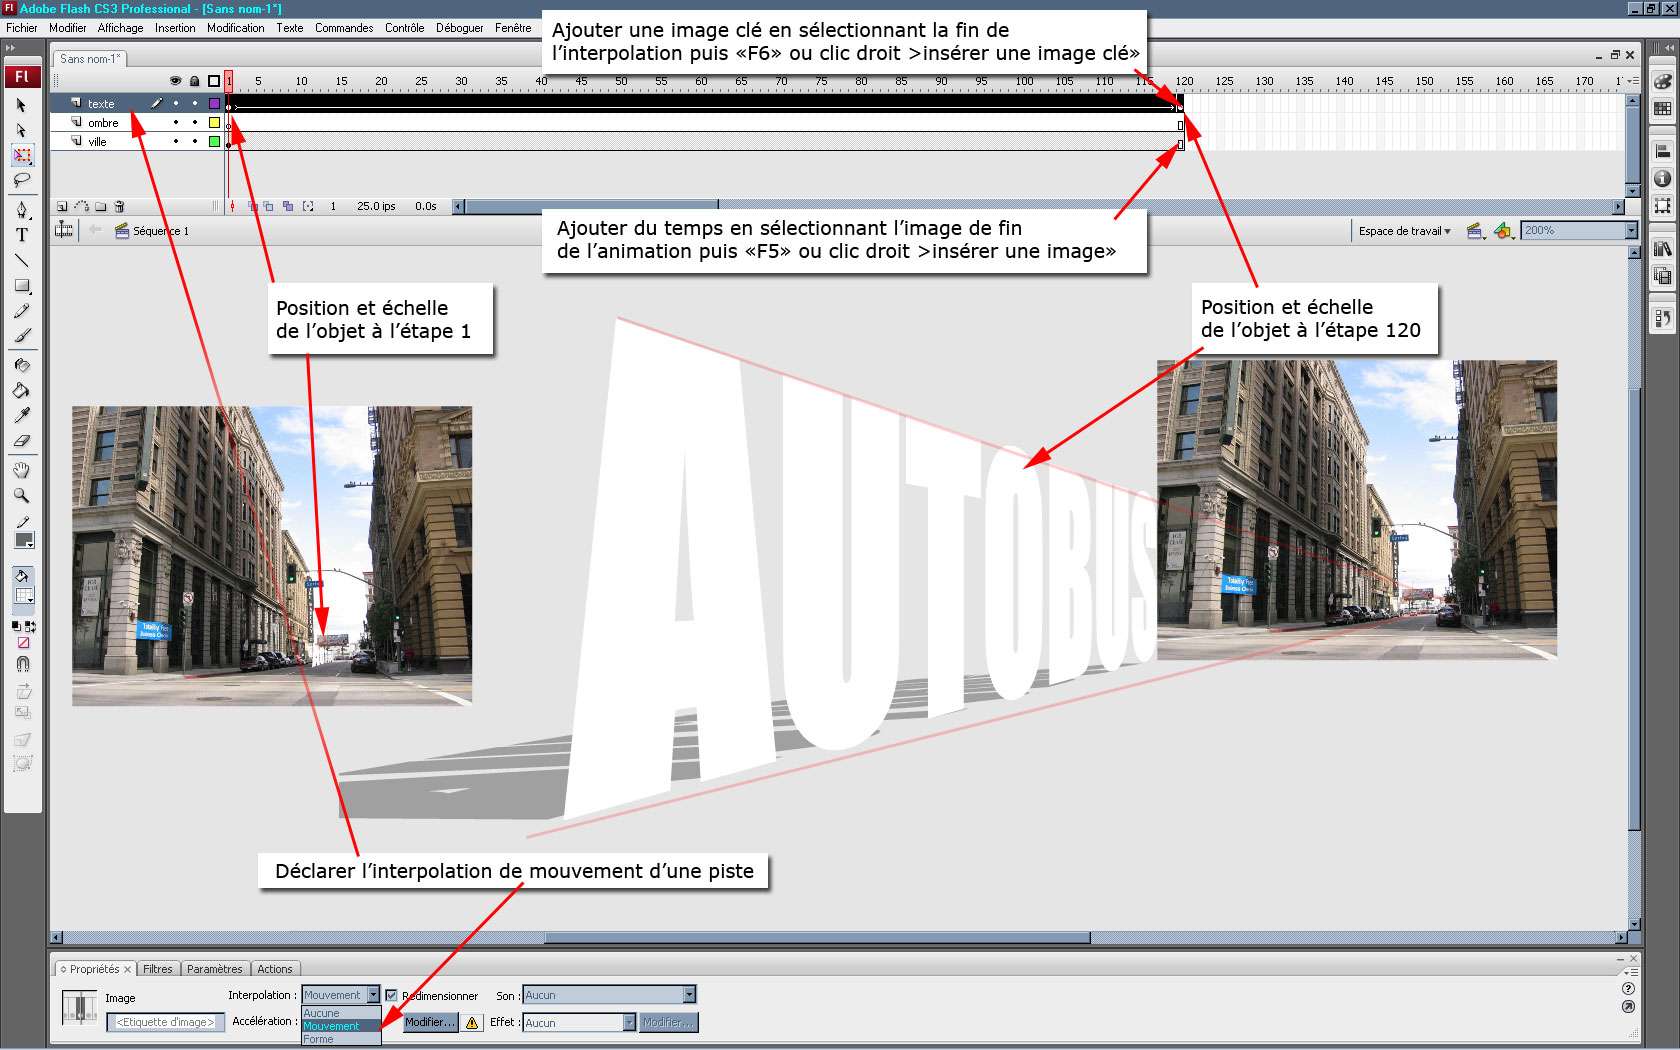Screen dimensions: 1680x1050
Task: Select the ombre layer
Action: pos(103,123)
